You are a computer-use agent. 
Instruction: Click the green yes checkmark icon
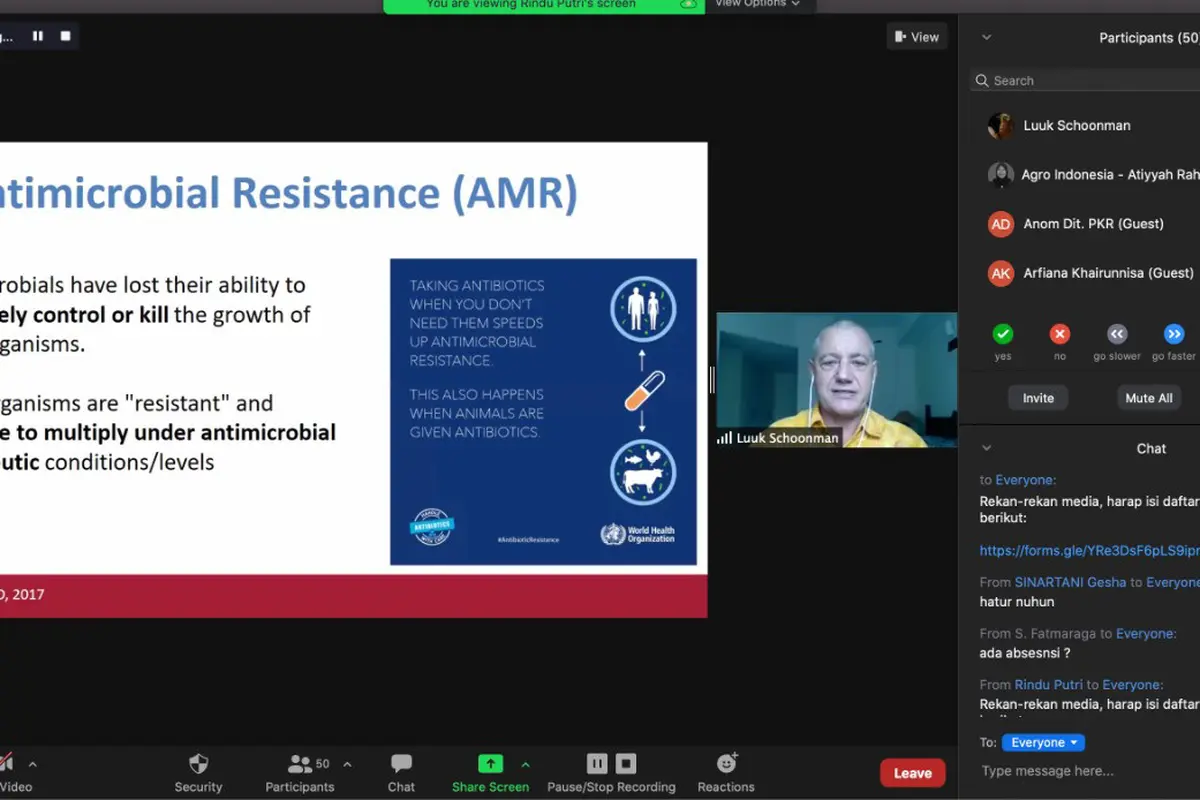click(x=1003, y=334)
